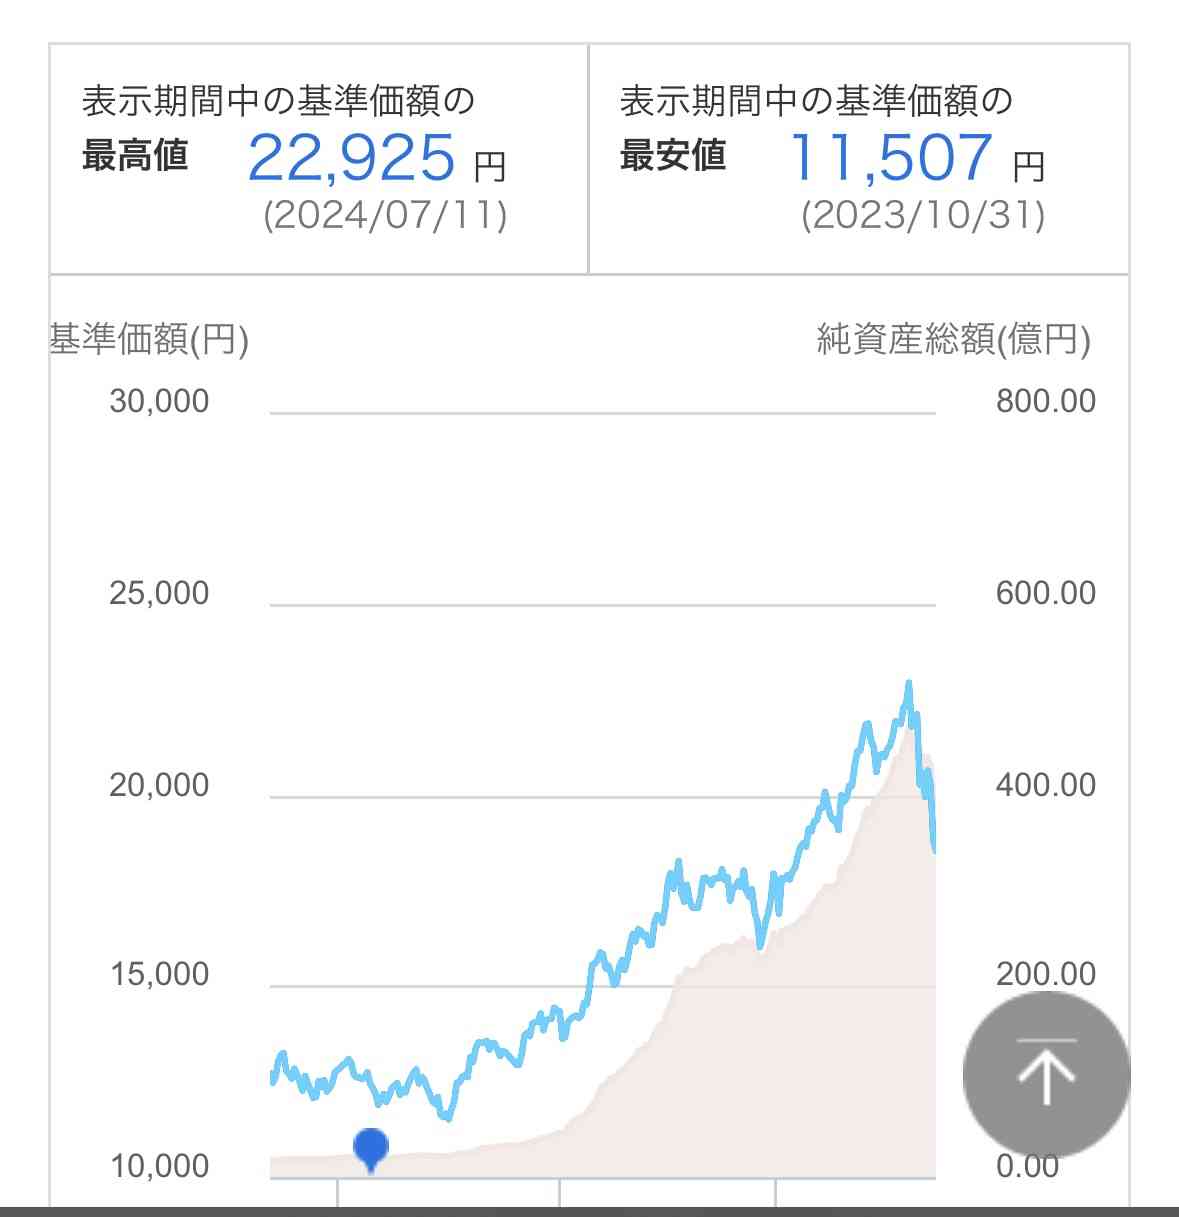Tap the scroll-to-top arrow button

pyautogui.click(x=1046, y=1074)
